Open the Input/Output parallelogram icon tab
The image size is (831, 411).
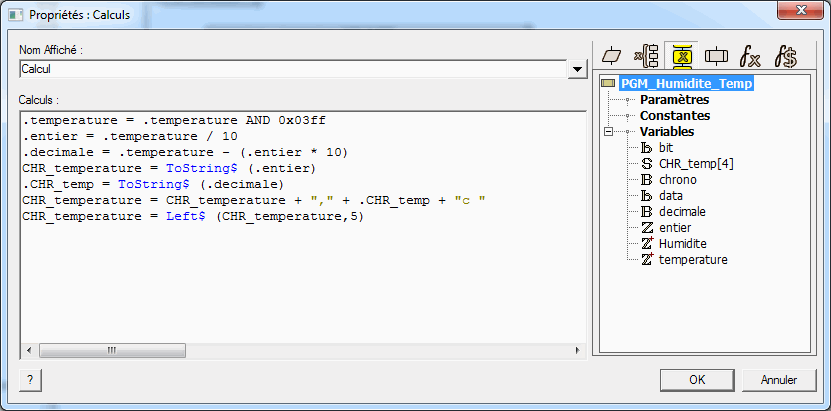[x=612, y=56]
